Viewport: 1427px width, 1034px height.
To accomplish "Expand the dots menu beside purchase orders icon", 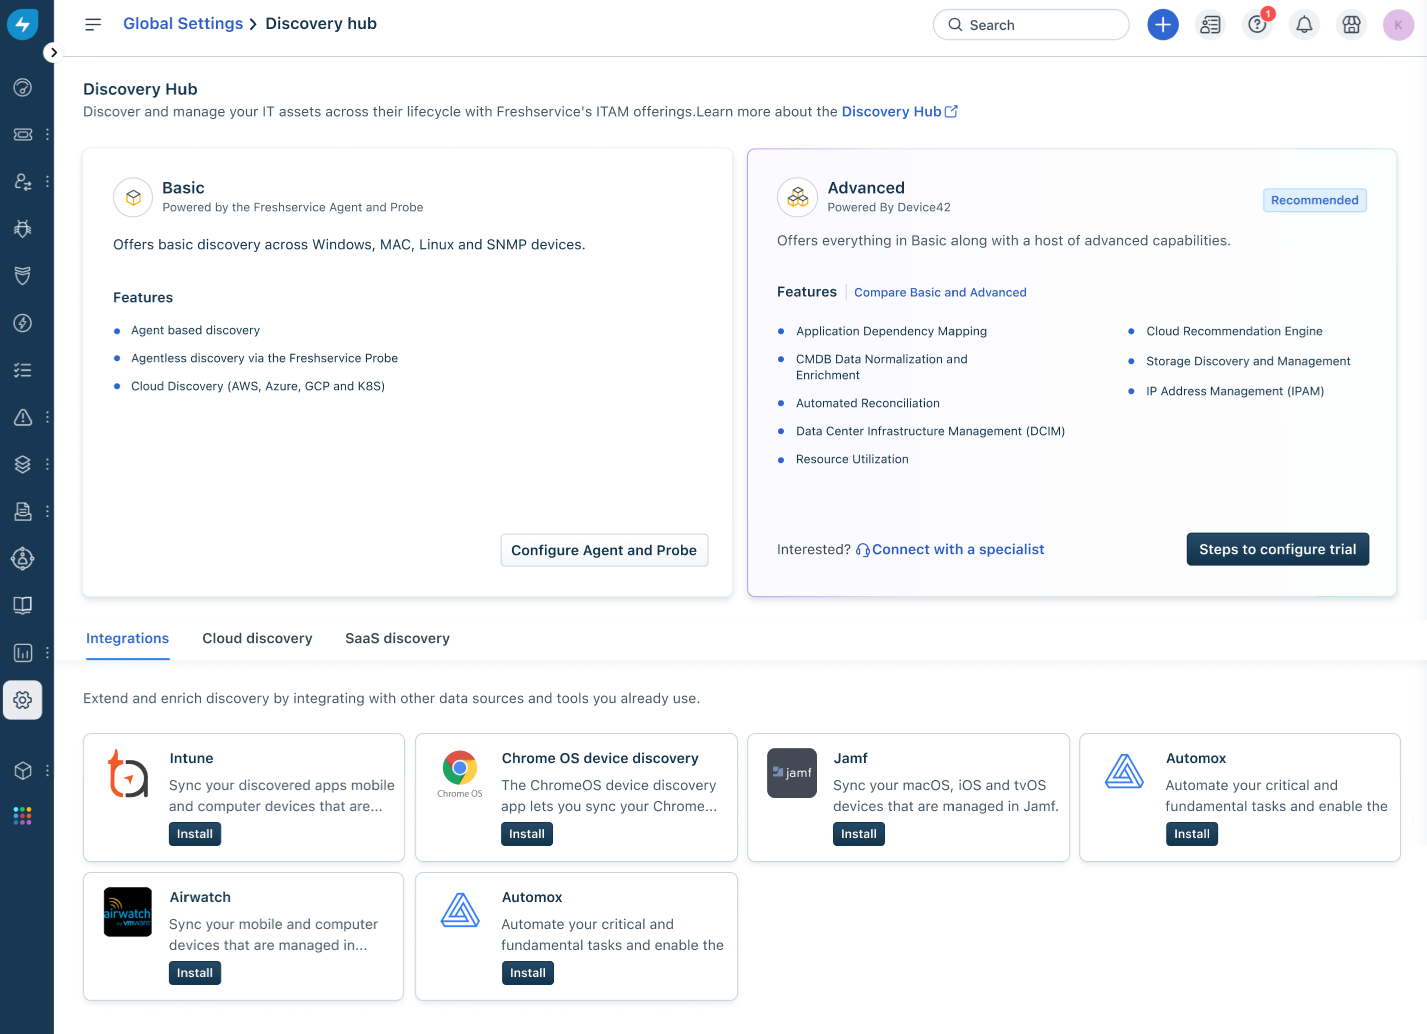I will pyautogui.click(x=47, y=511).
